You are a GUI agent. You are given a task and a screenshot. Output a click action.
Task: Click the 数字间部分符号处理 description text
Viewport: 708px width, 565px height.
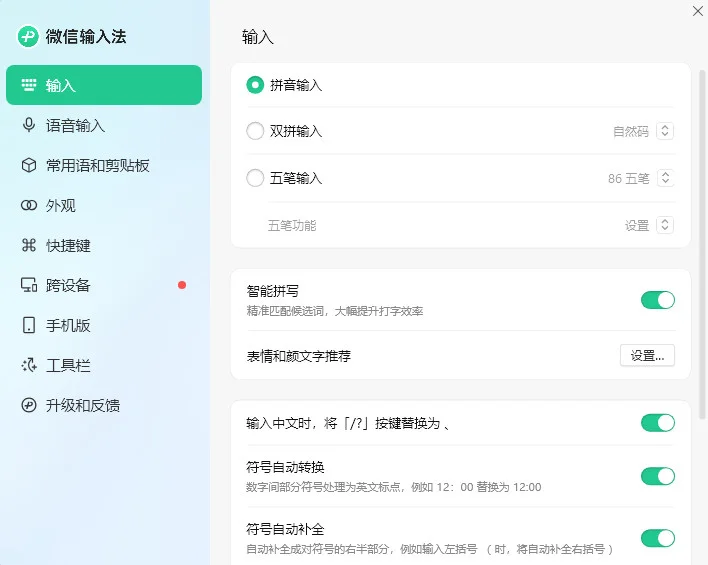pyautogui.click(x=394, y=487)
